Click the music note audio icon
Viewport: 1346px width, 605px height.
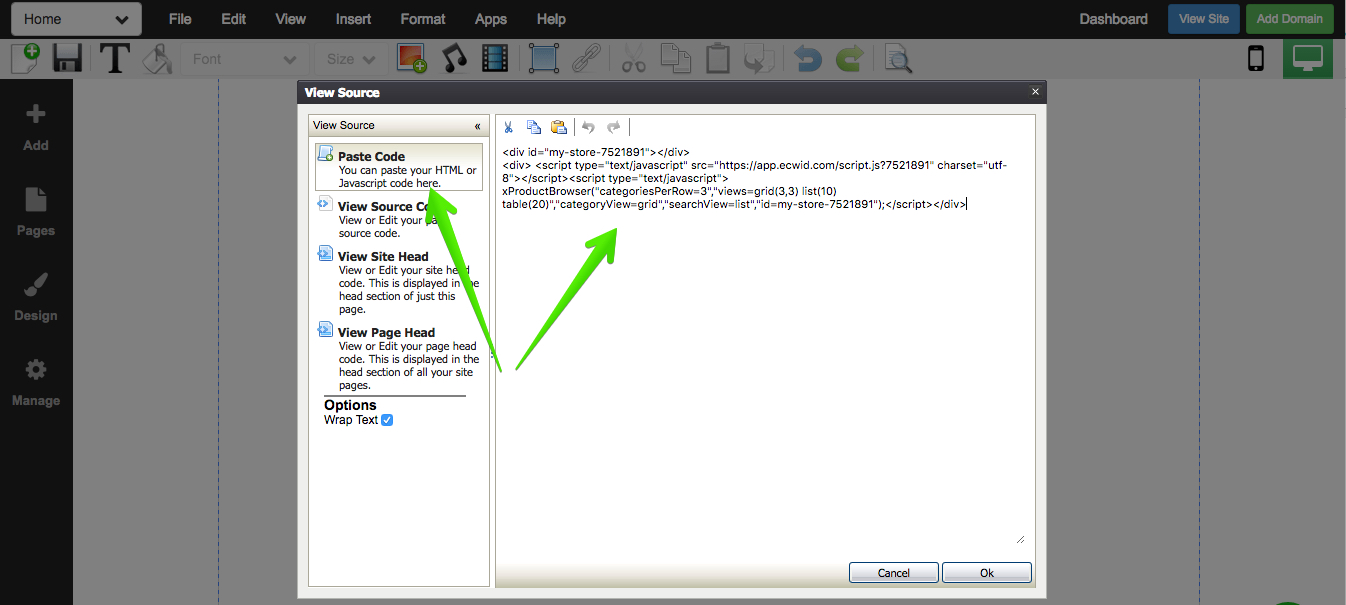455,58
